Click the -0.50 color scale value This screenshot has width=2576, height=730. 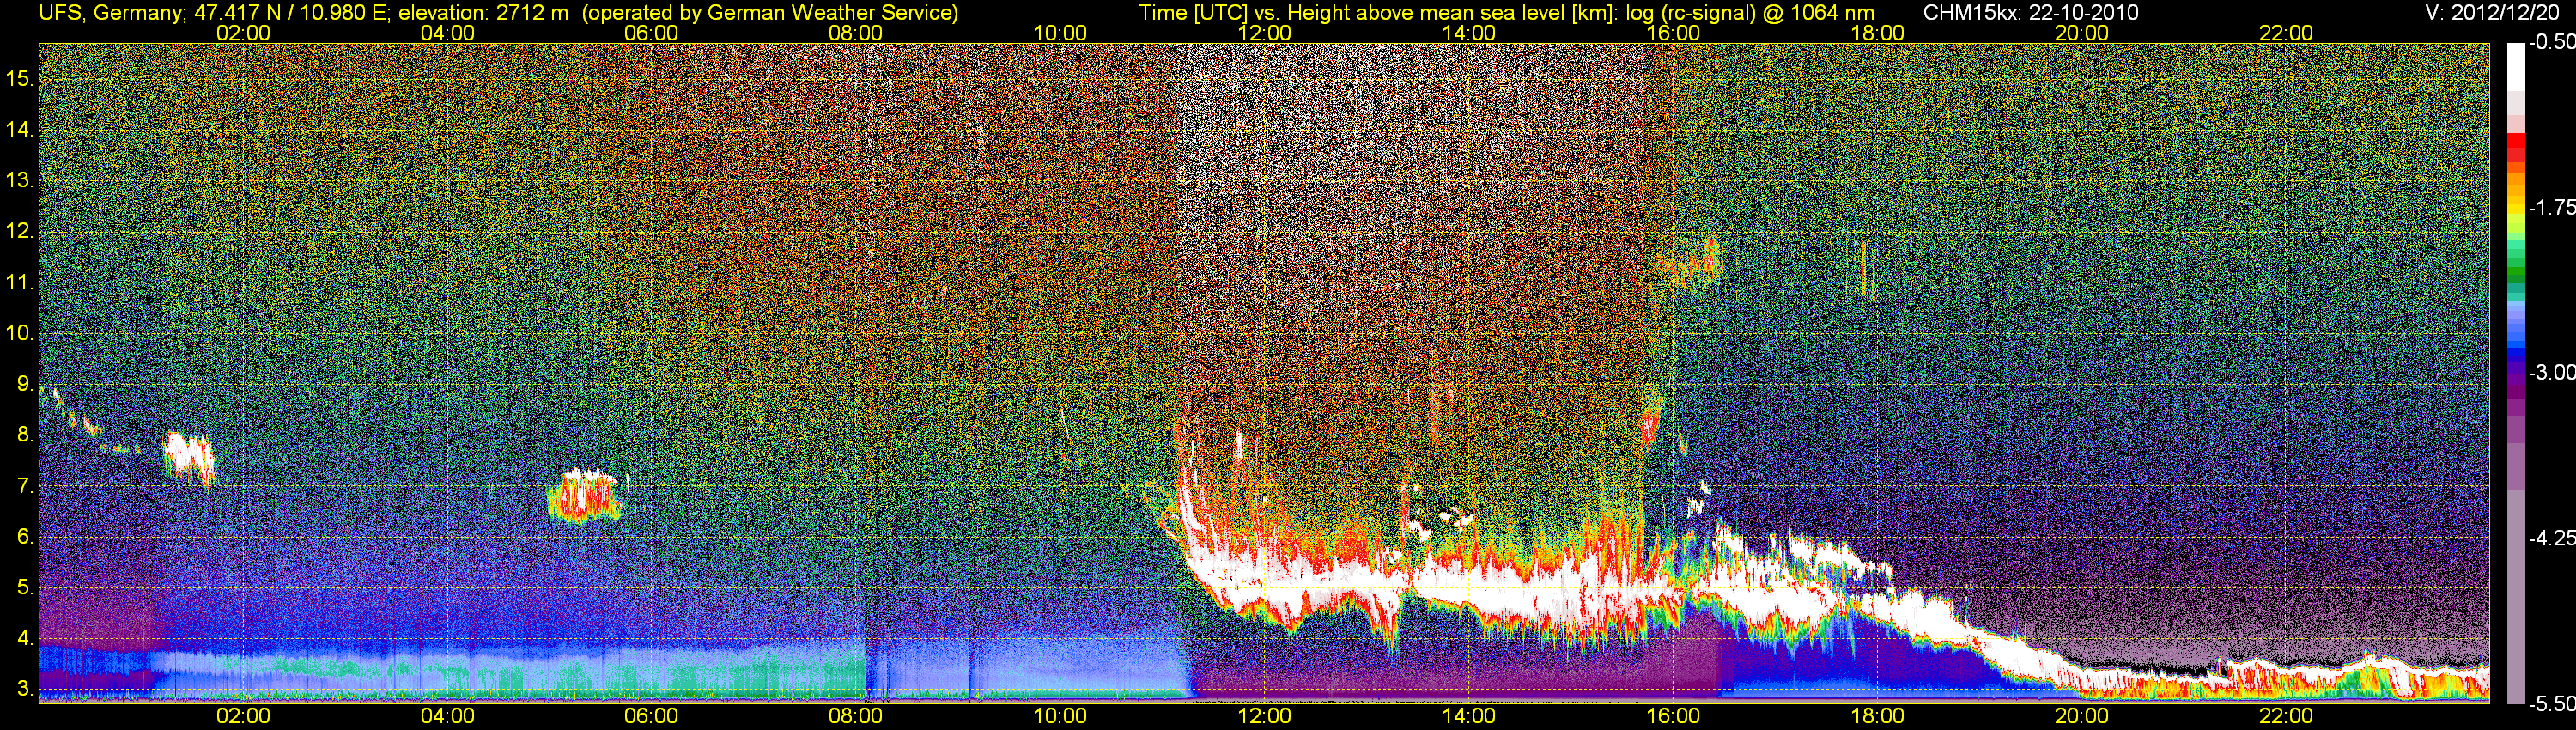point(2552,42)
